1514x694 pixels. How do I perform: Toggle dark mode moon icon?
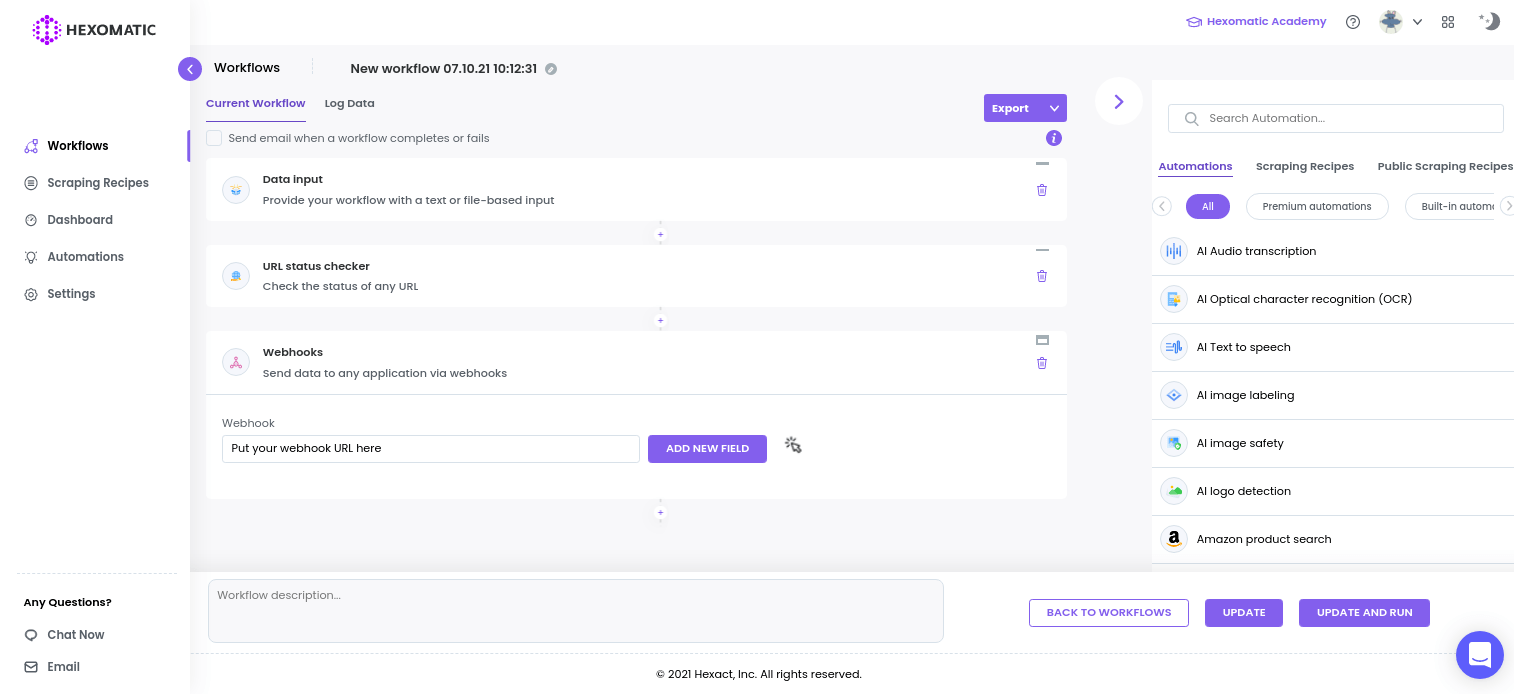click(1489, 21)
